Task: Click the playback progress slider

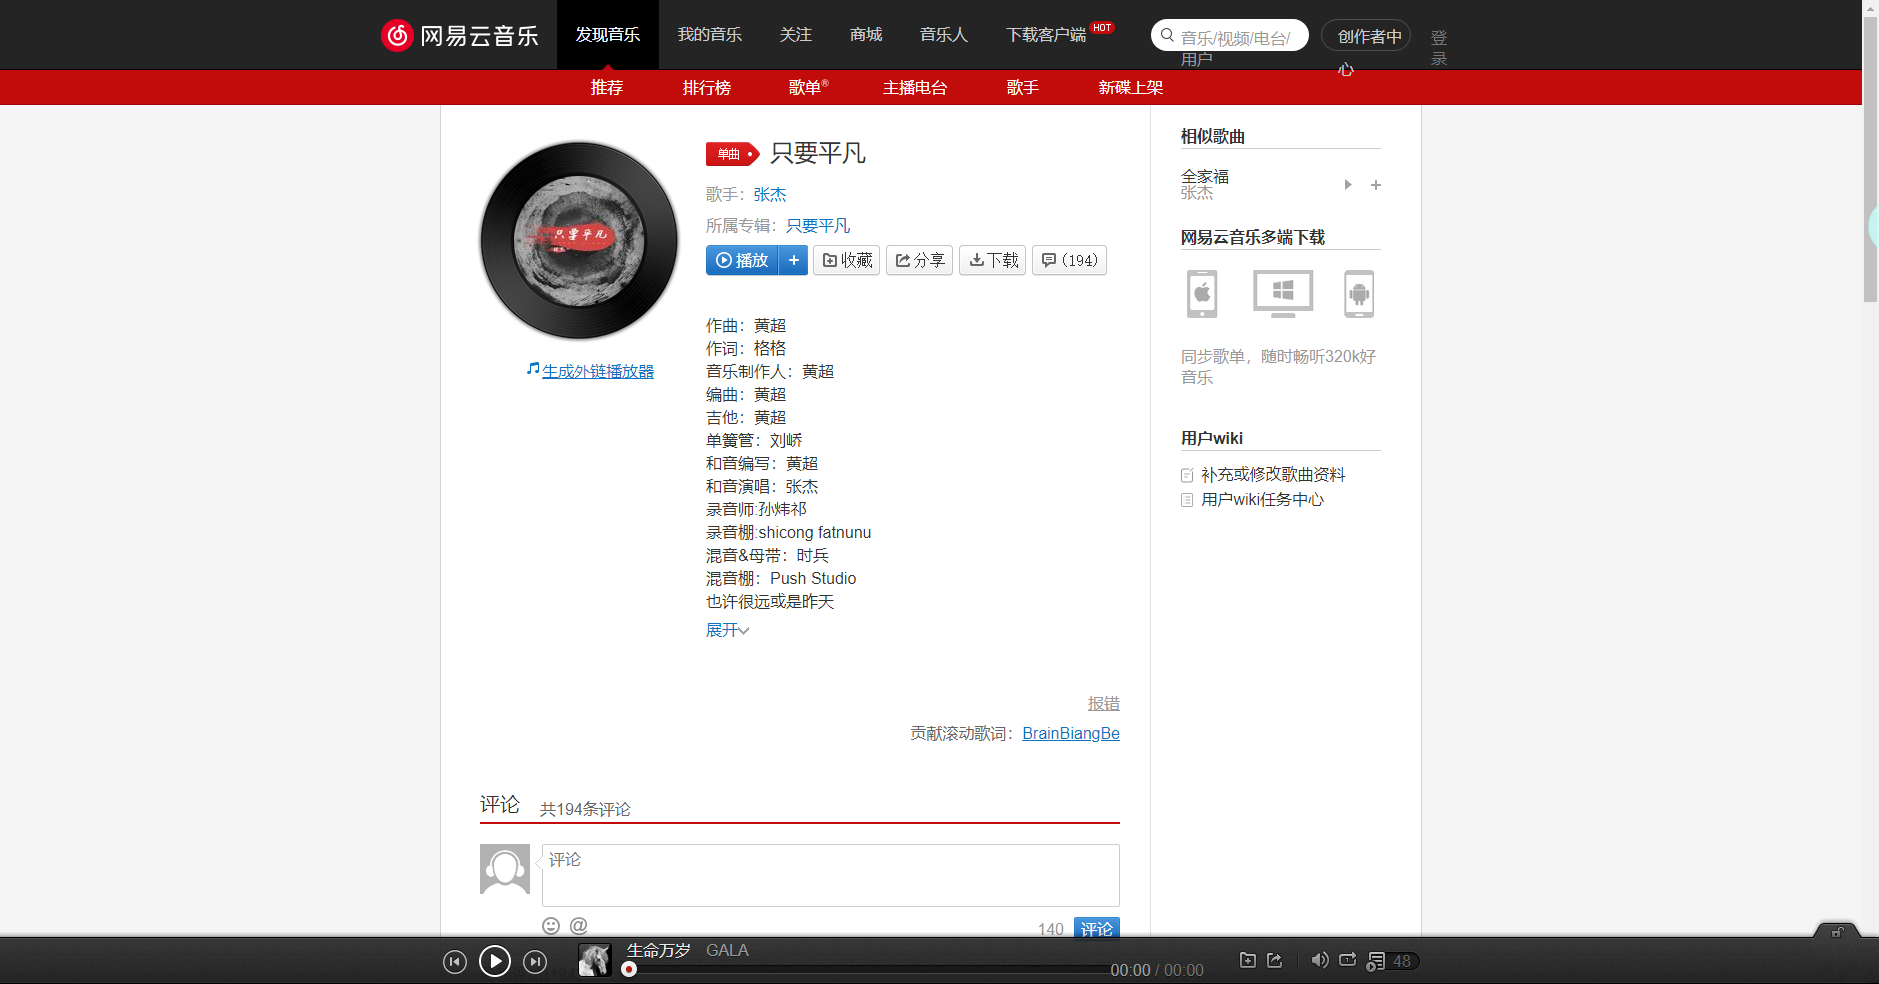Action: tap(870, 969)
